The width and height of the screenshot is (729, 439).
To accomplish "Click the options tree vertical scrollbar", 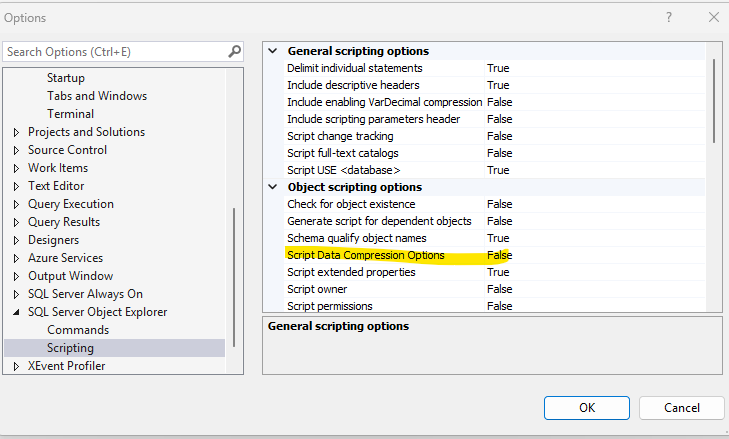I will tap(234, 277).
